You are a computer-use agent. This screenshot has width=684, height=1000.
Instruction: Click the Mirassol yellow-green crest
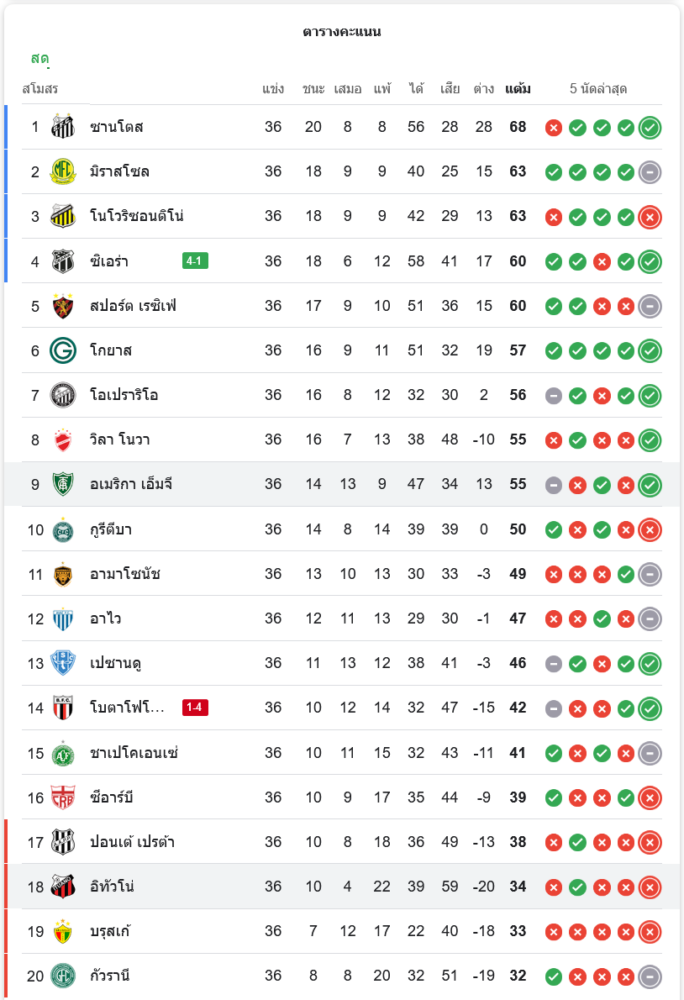pos(63,171)
